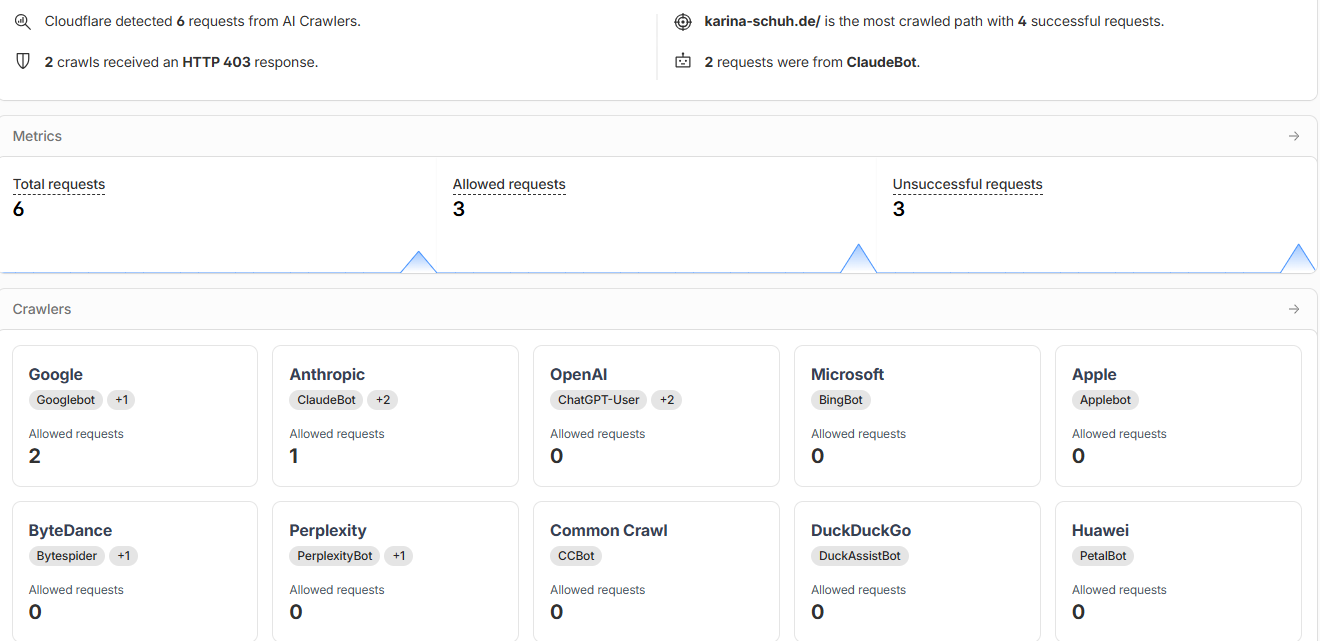Image resolution: width=1320 pixels, height=641 pixels.
Task: Click the ClaudeBot tag
Action: (327, 400)
